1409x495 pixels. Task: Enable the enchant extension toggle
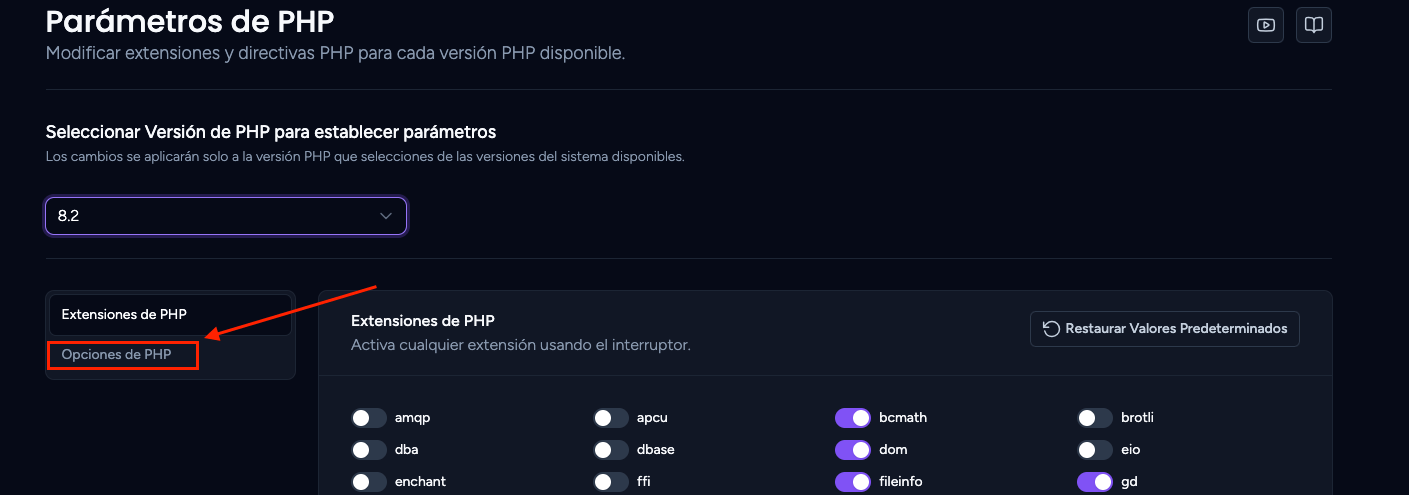[x=369, y=482]
